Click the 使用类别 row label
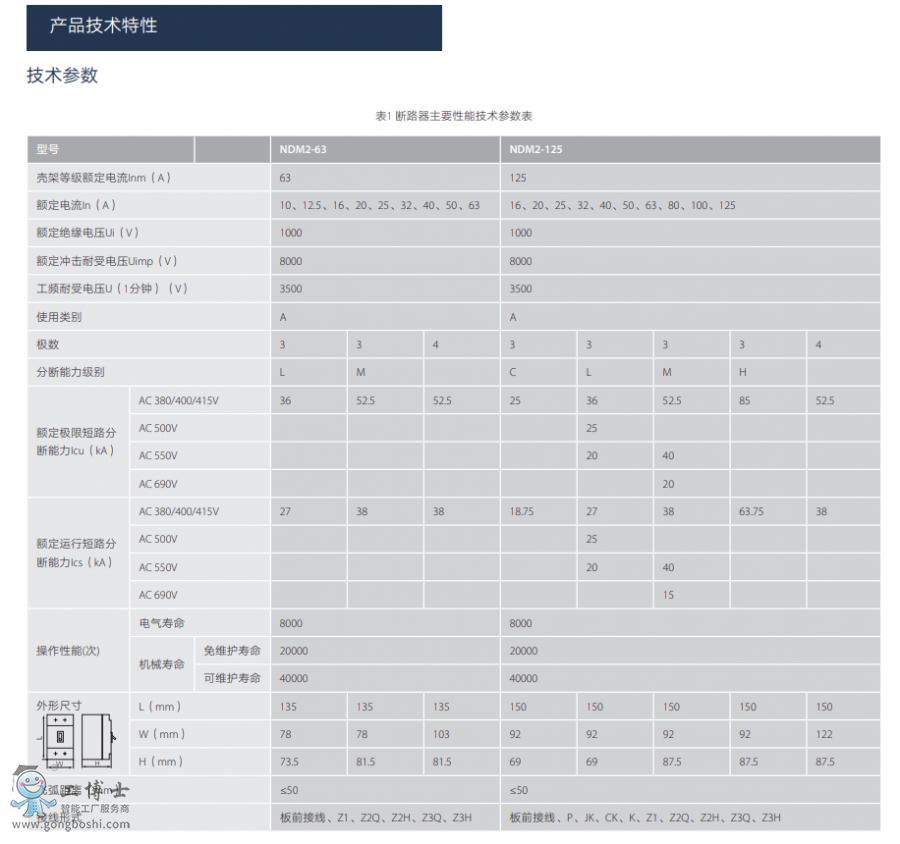The image size is (900, 844). 59,317
